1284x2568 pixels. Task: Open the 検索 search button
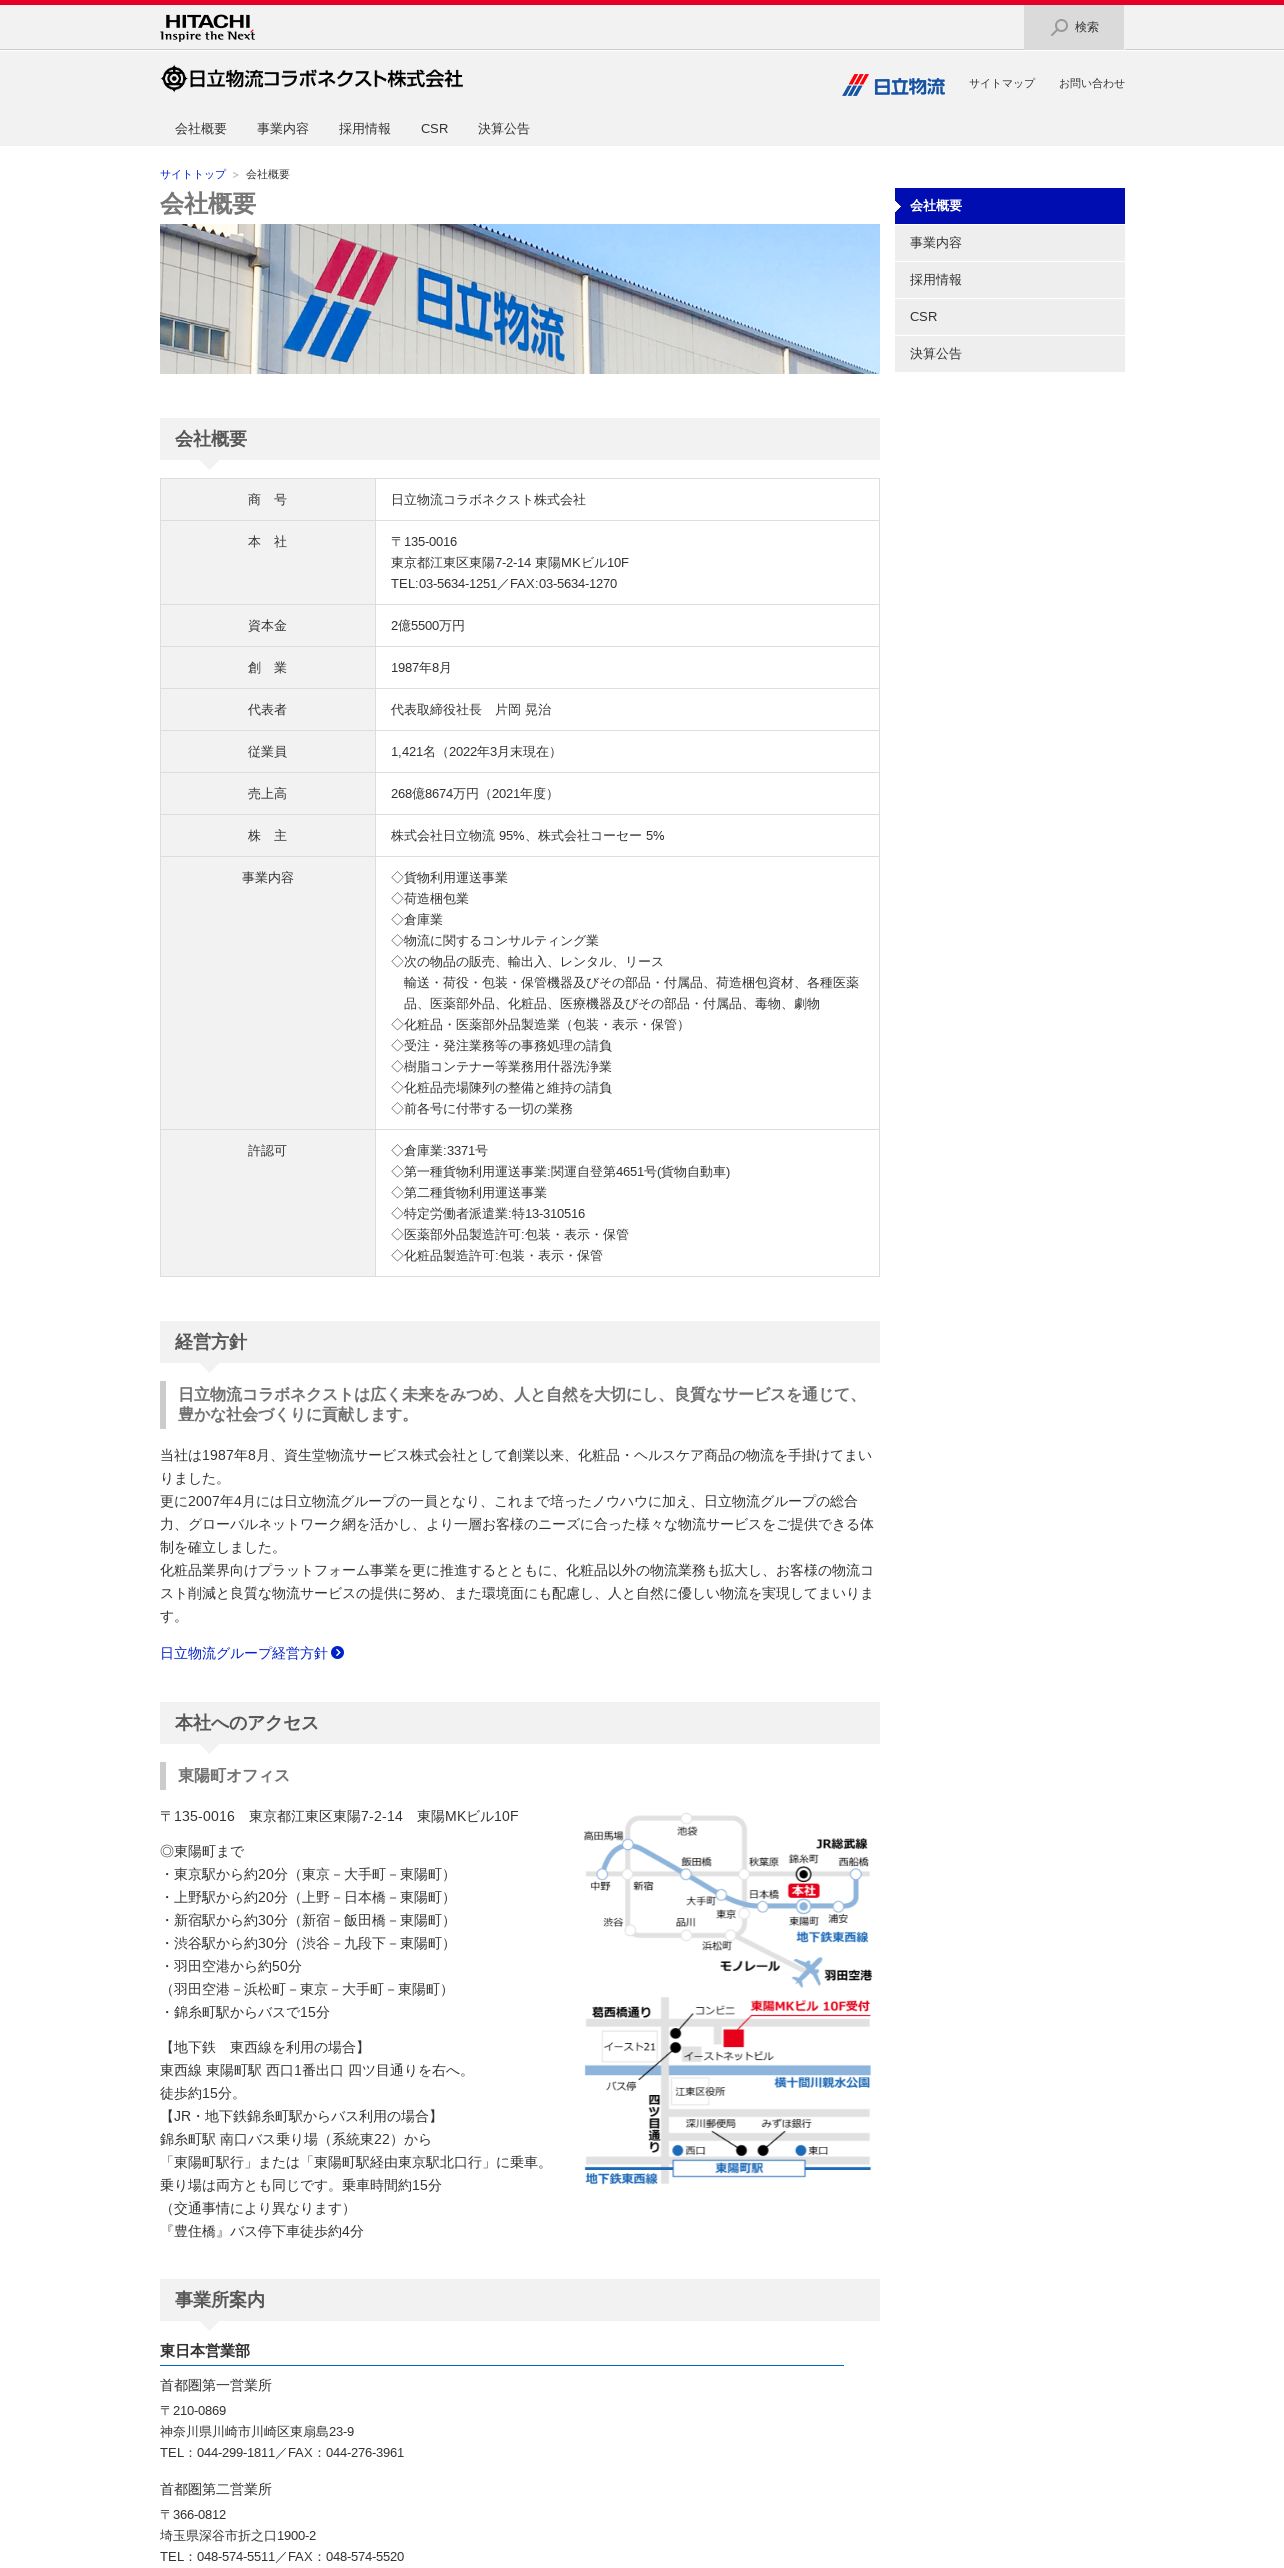[x=1073, y=27]
